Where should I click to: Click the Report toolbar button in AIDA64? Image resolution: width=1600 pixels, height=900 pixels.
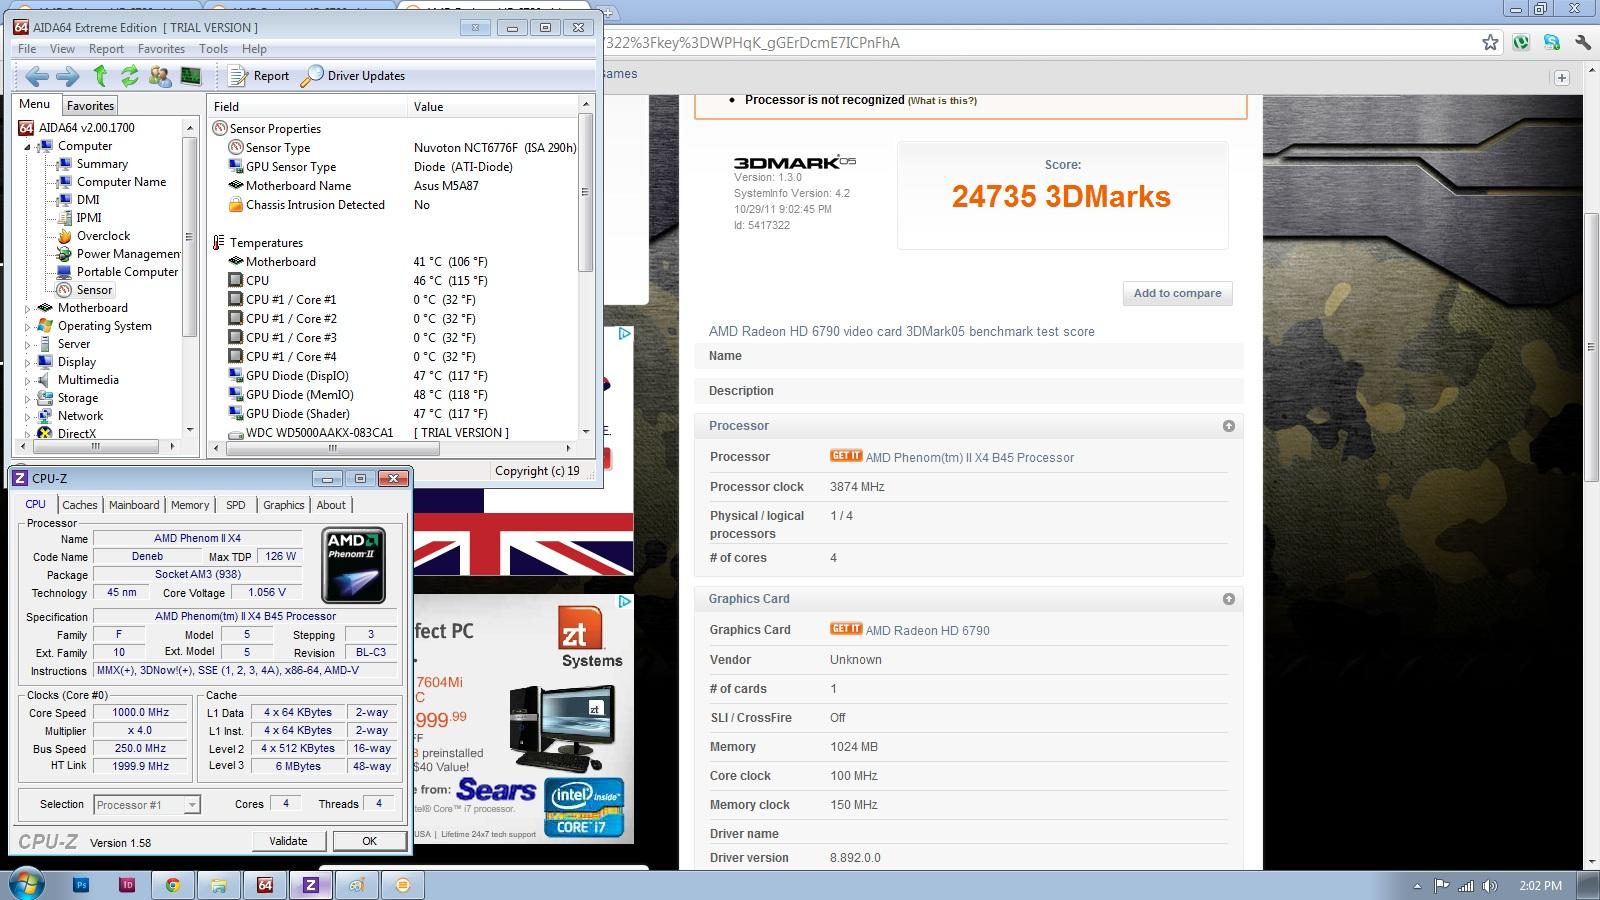(259, 76)
